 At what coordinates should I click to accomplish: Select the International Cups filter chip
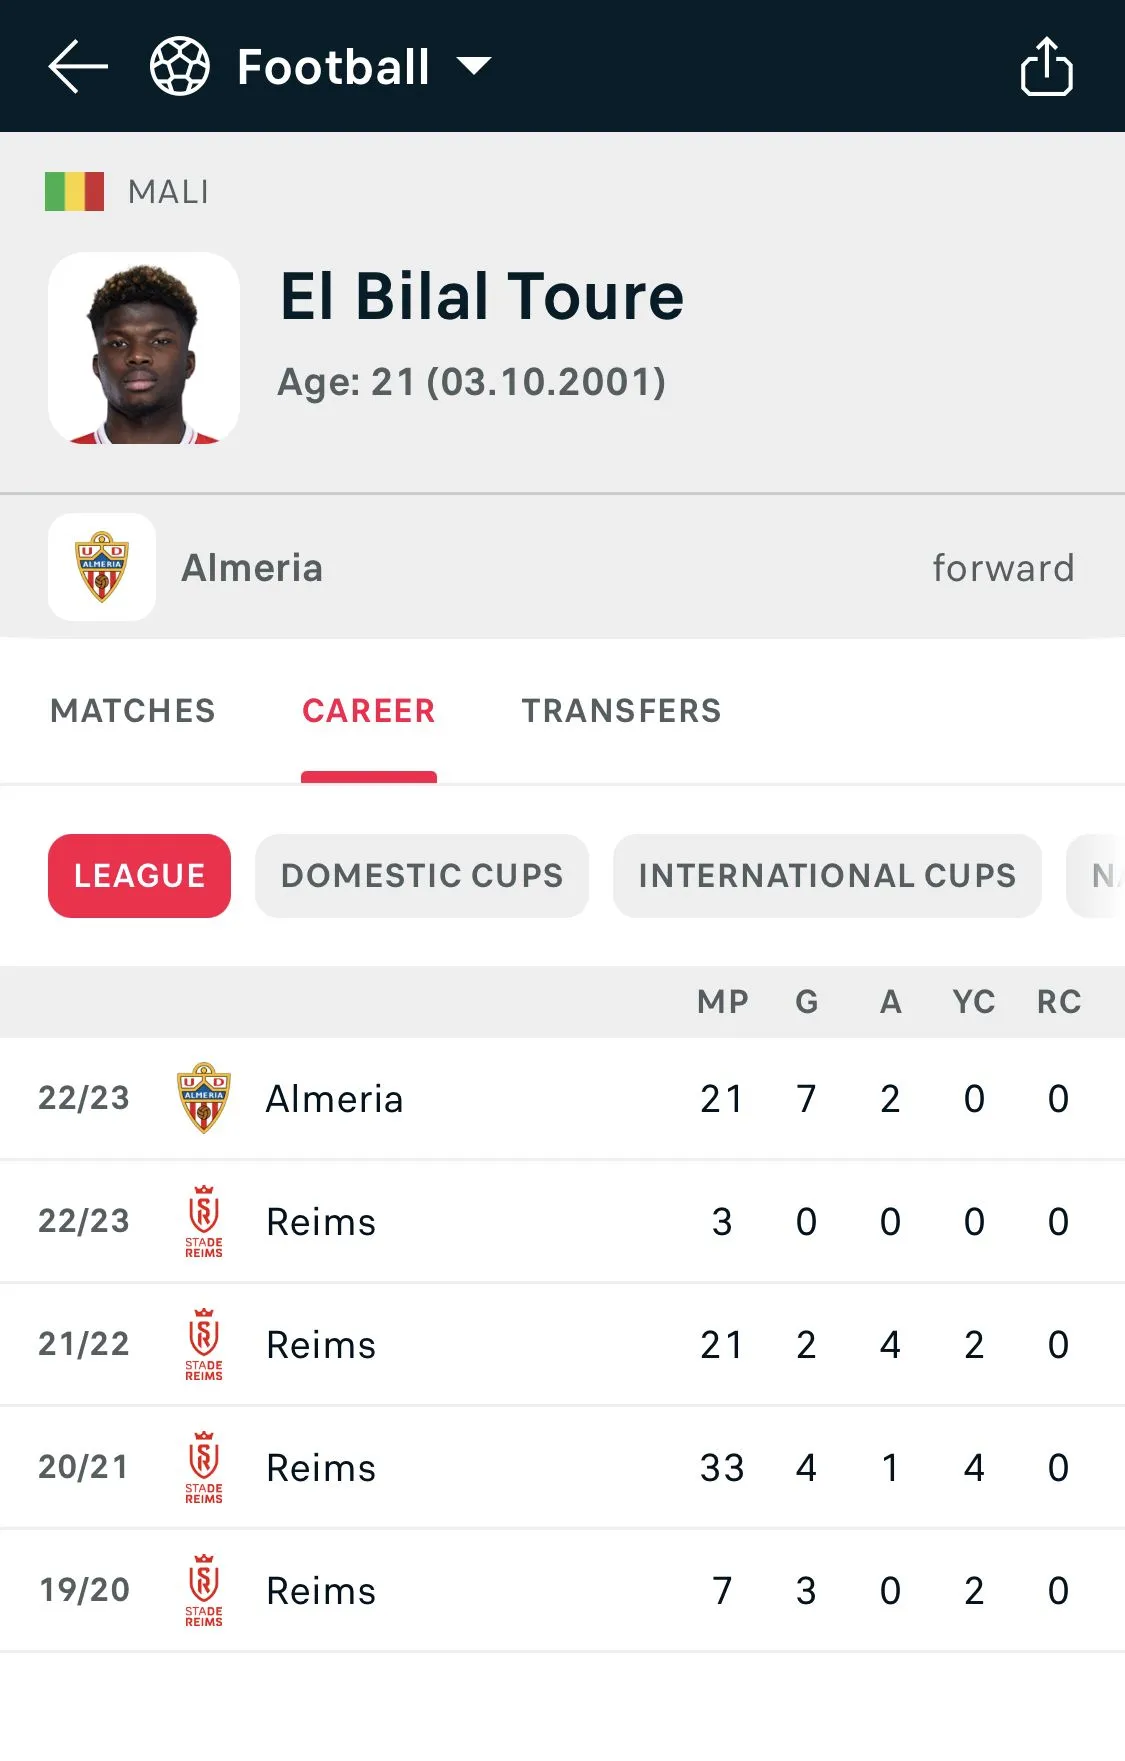pos(827,876)
